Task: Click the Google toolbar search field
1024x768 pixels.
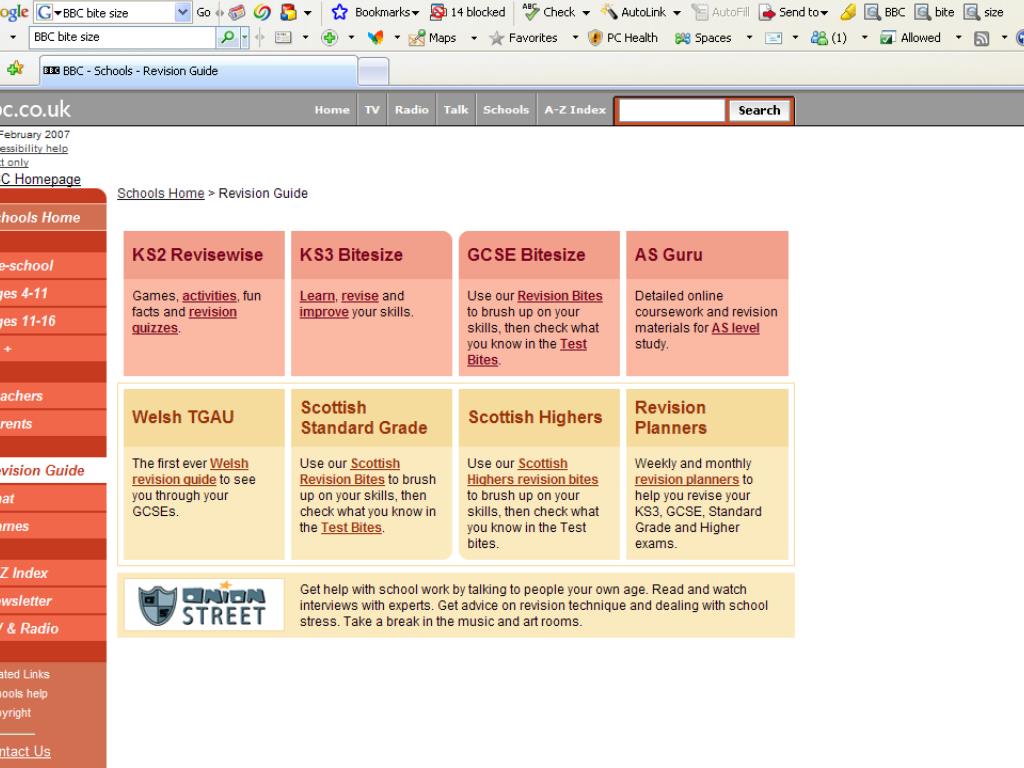Action: click(x=114, y=12)
